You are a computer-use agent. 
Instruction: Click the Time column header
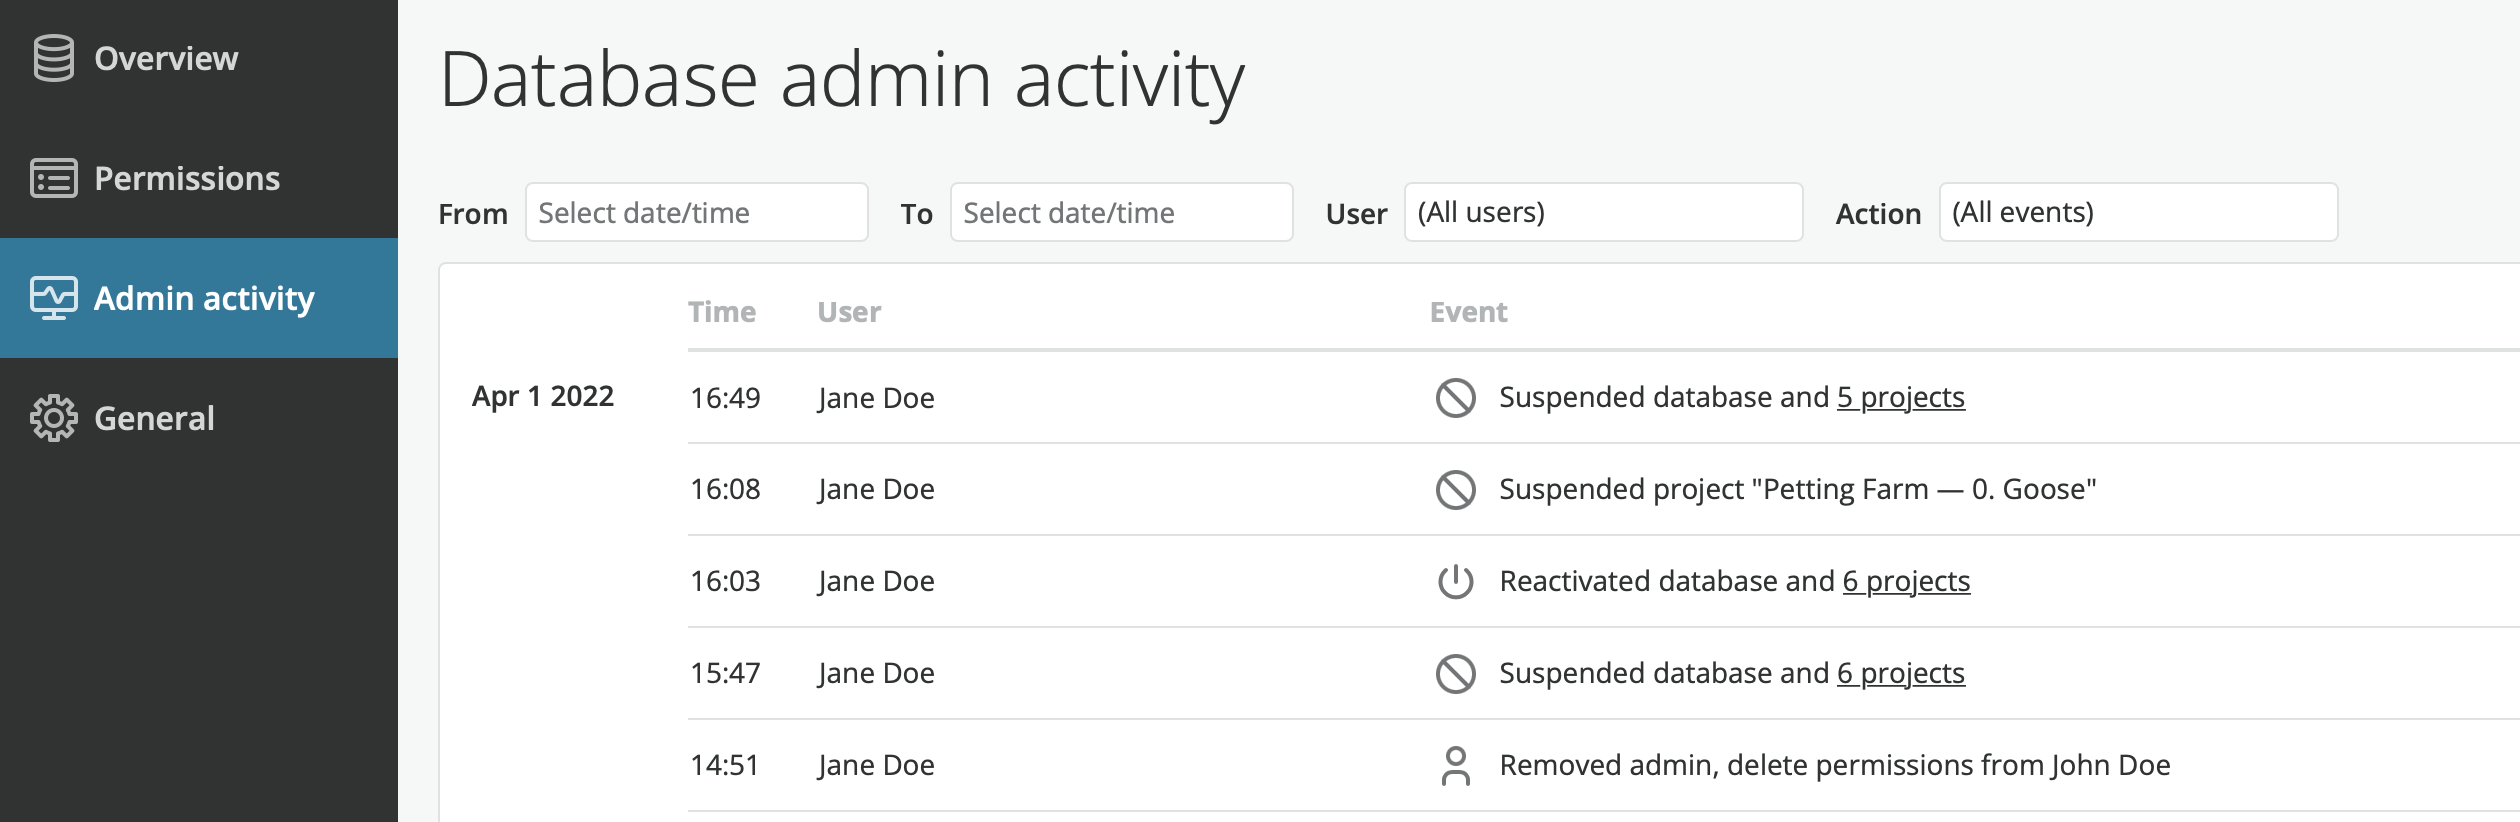(722, 312)
